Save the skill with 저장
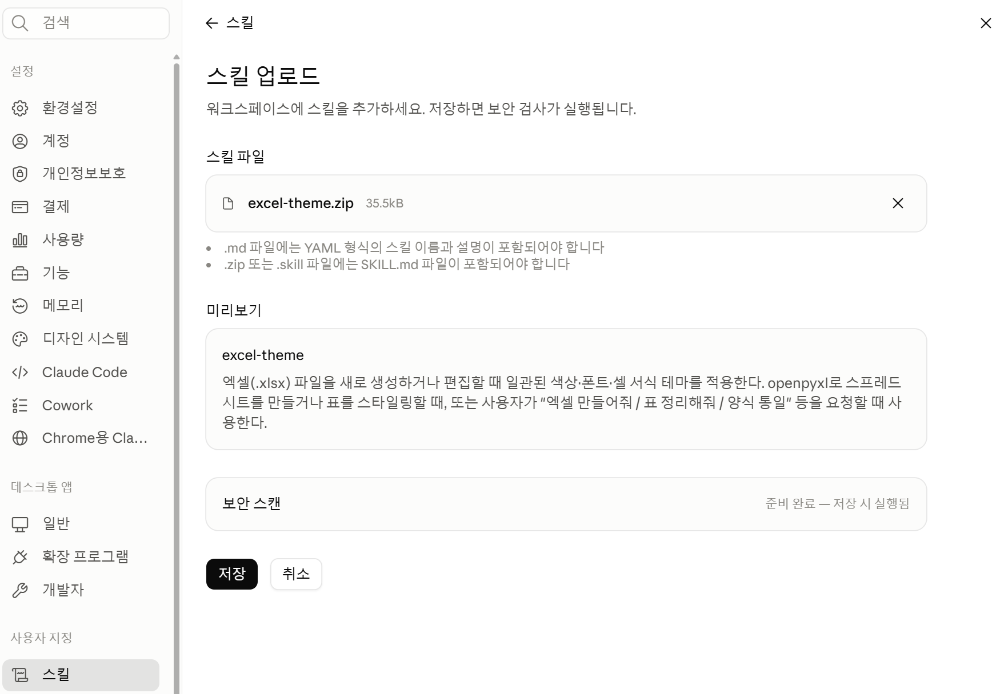The image size is (1006, 694). (x=232, y=573)
